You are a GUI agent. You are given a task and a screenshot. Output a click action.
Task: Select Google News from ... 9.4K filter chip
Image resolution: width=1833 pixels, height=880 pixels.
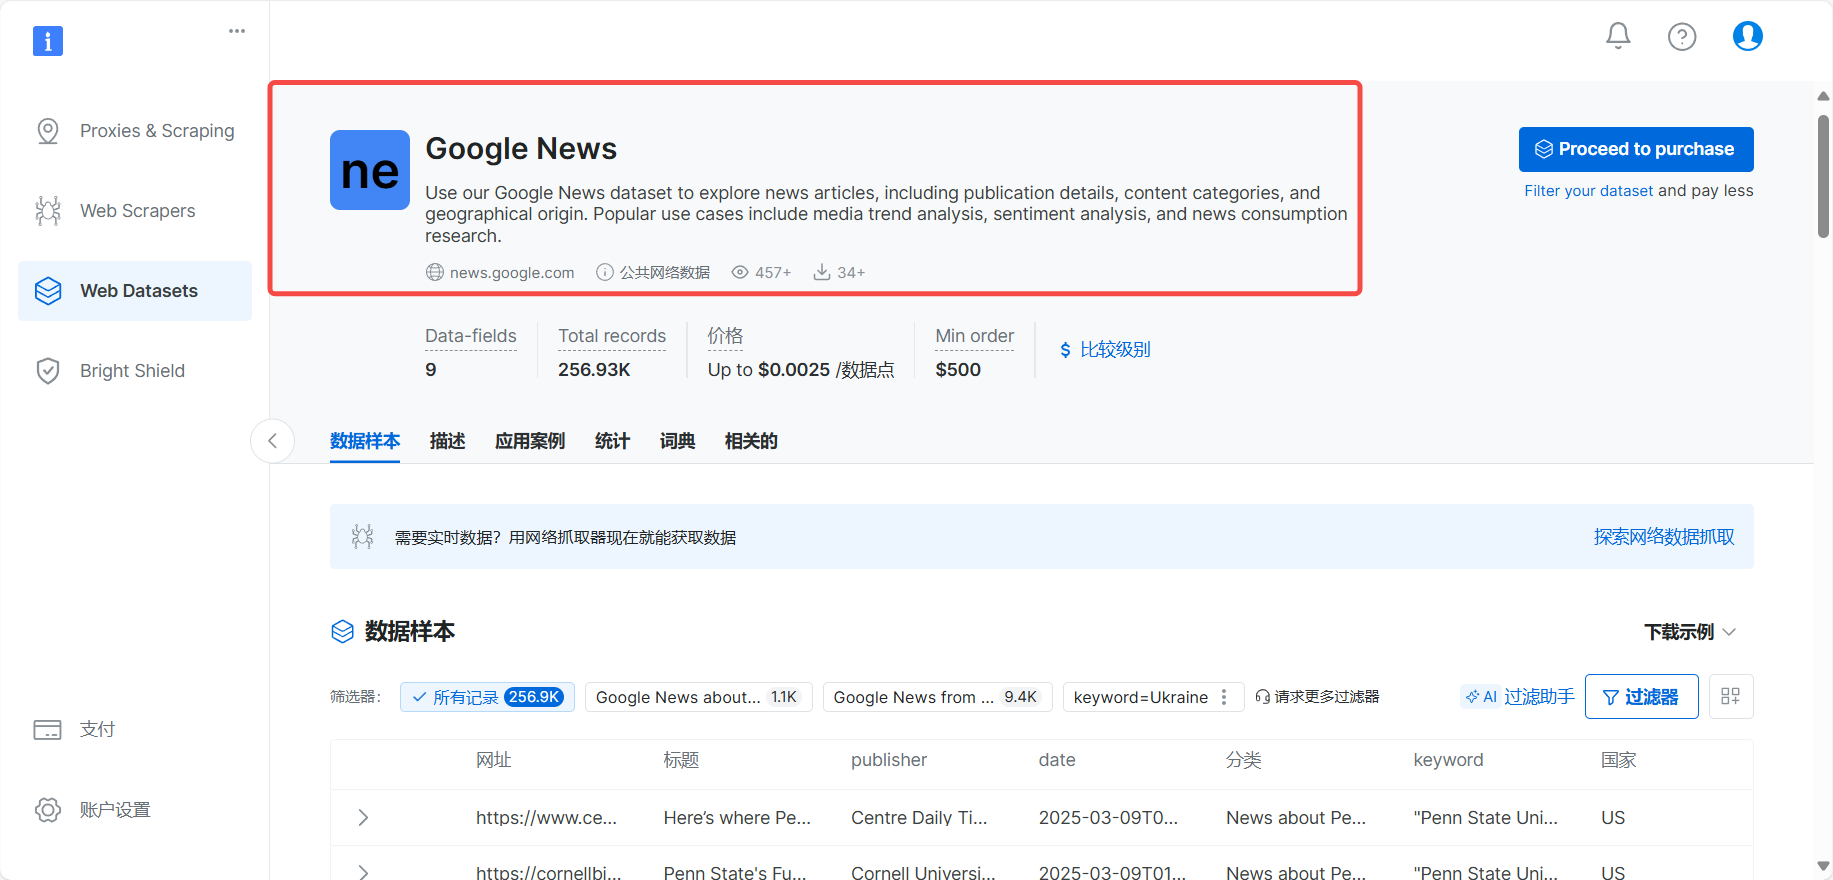tap(937, 697)
